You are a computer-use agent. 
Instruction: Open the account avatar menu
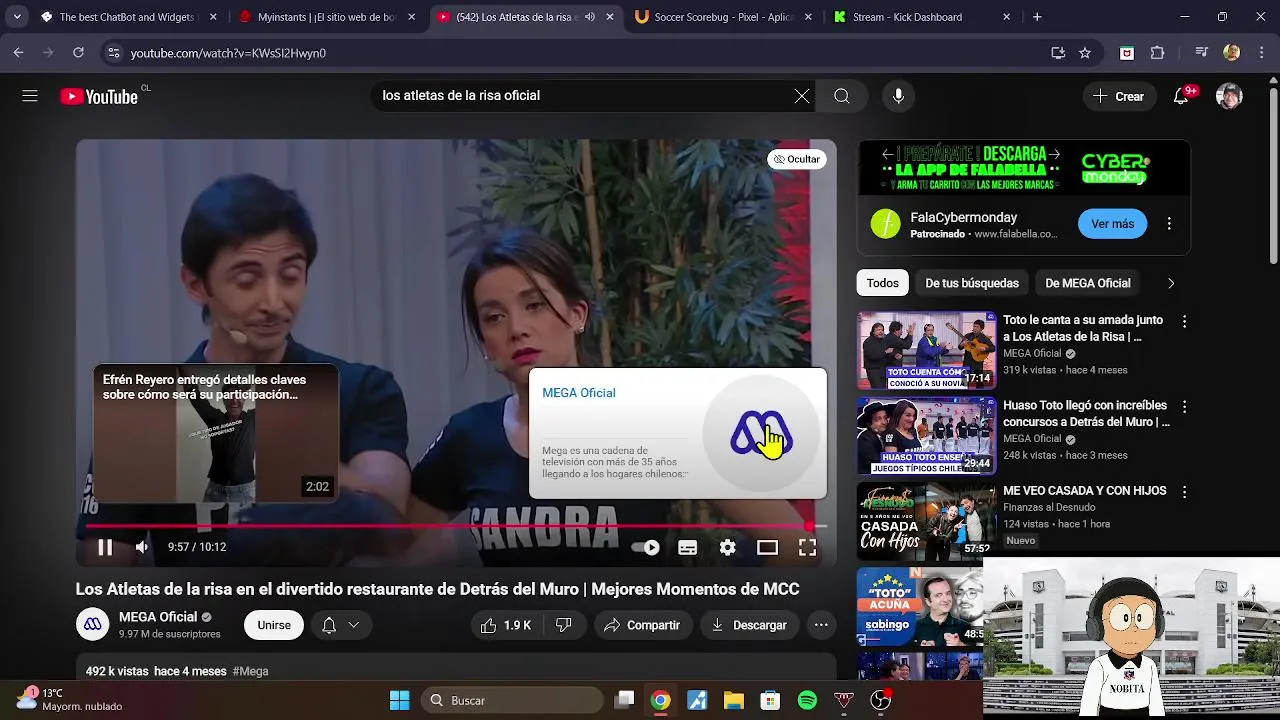(x=1229, y=96)
